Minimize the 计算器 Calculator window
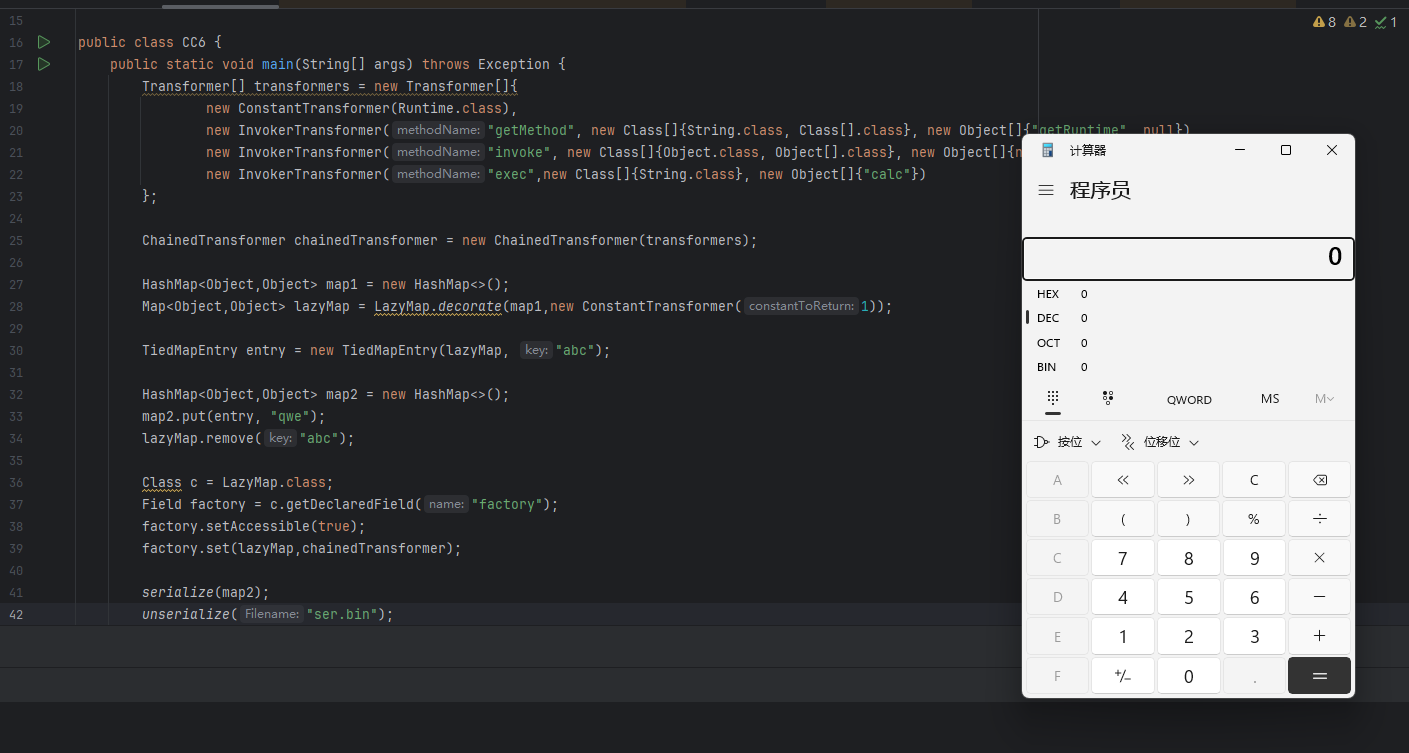This screenshot has width=1409, height=753. click(x=1240, y=150)
